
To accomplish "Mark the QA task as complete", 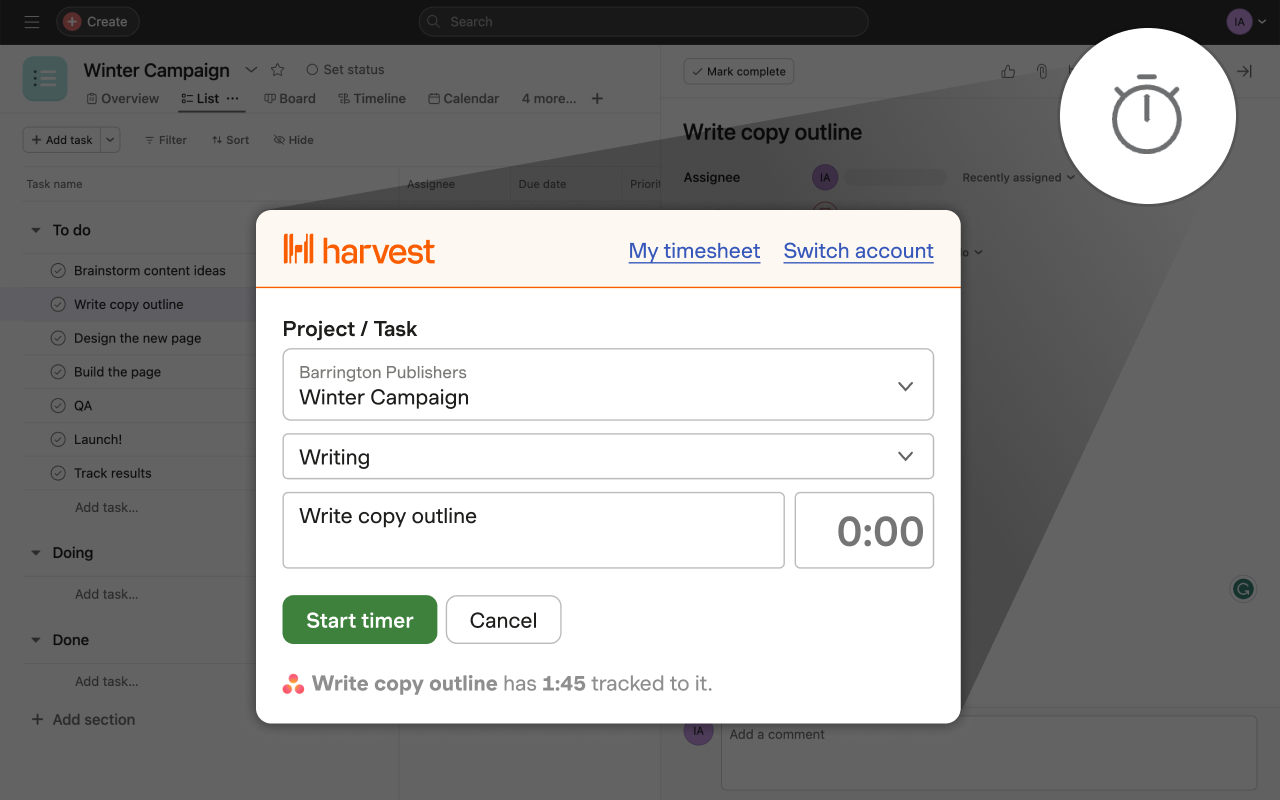I will (x=57, y=405).
